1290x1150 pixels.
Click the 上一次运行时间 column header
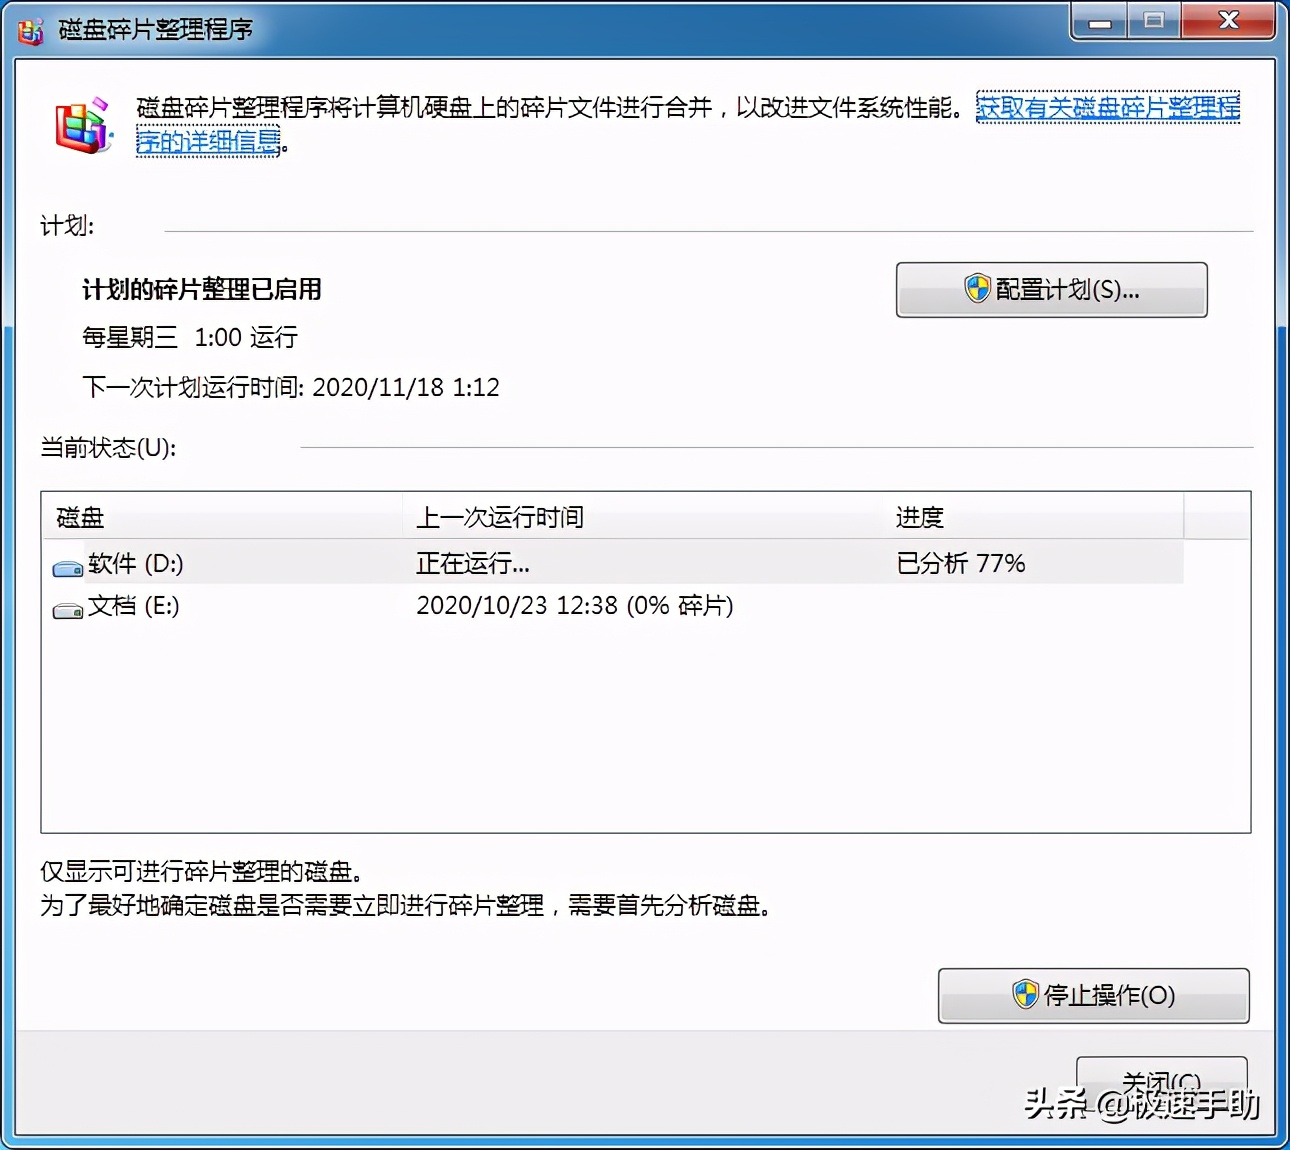coord(500,517)
